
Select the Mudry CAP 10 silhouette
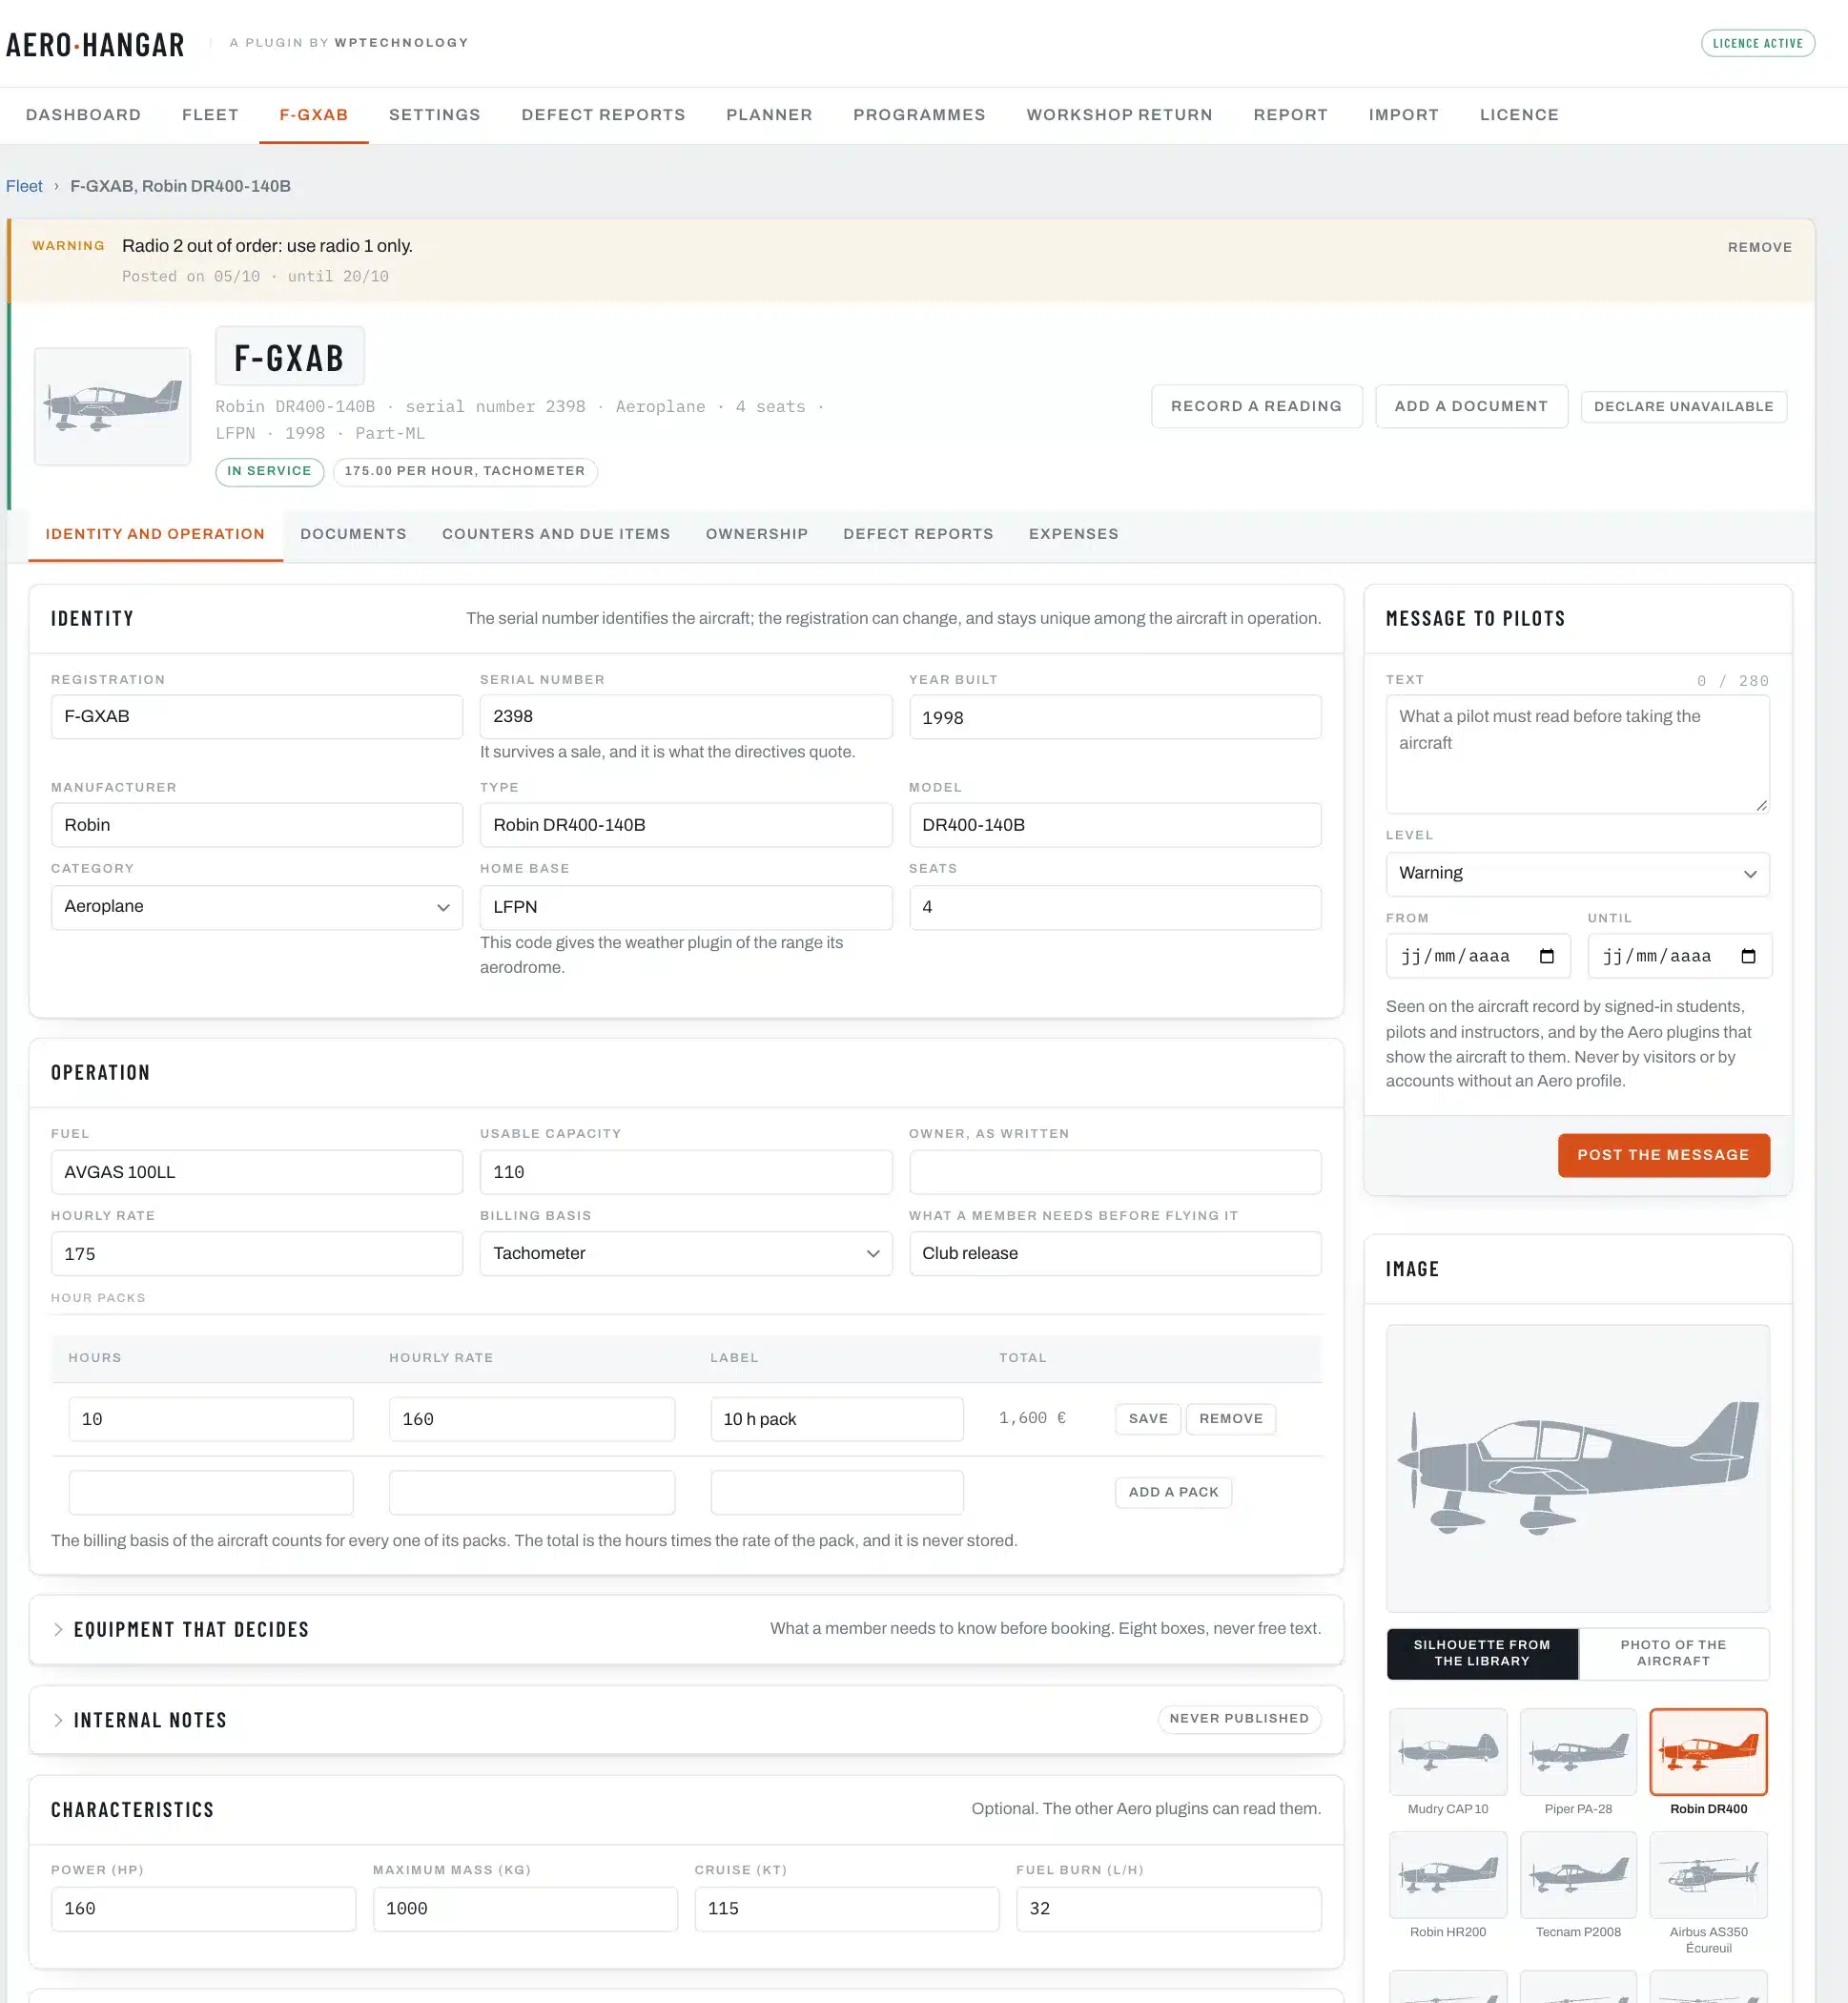click(1447, 1751)
